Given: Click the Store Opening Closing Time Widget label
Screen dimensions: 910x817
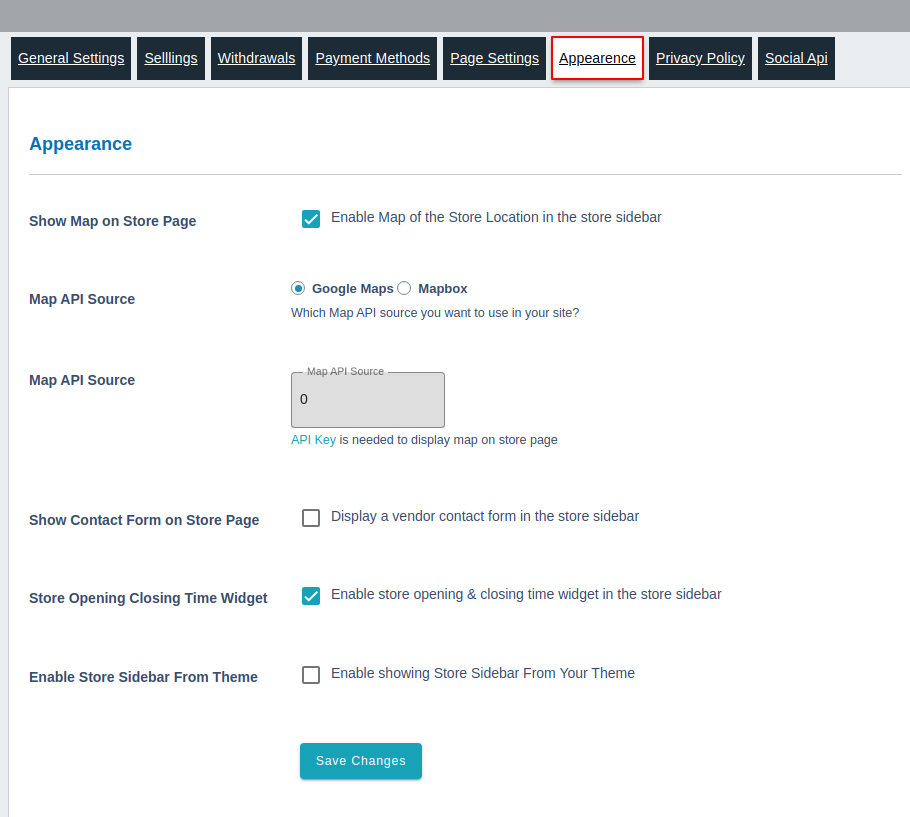Looking at the screenshot, I should coord(148,597).
